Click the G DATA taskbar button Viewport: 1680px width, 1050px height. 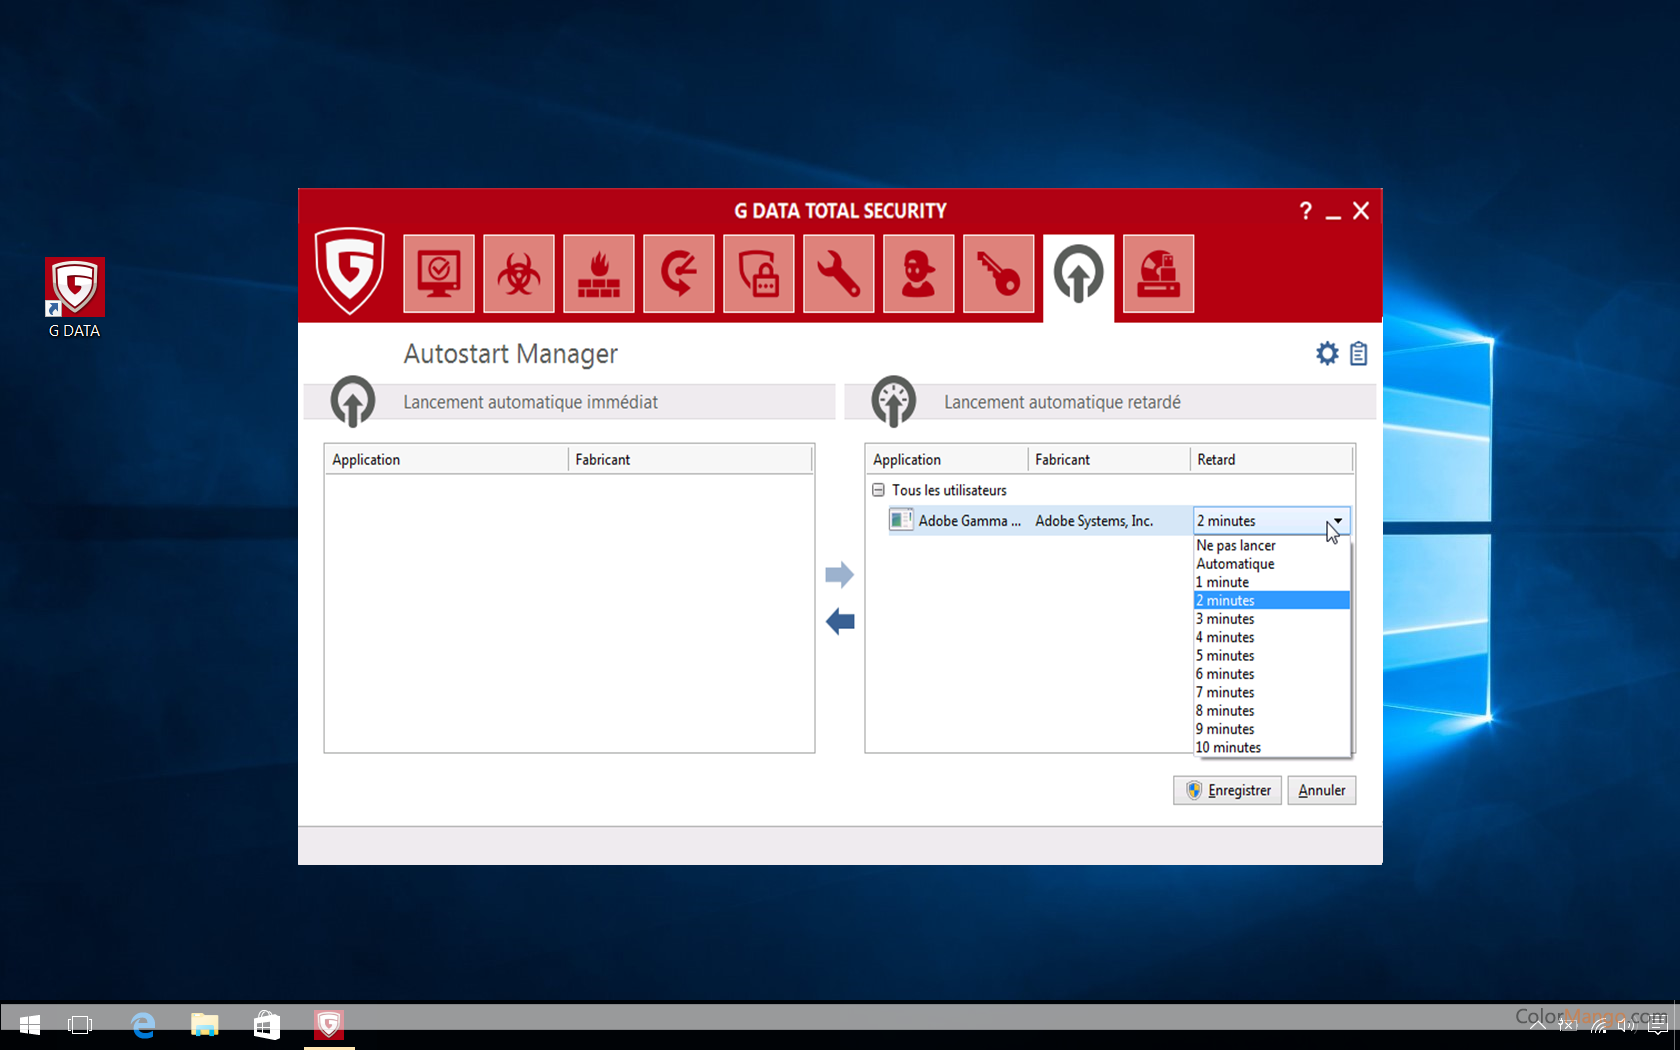(329, 1025)
